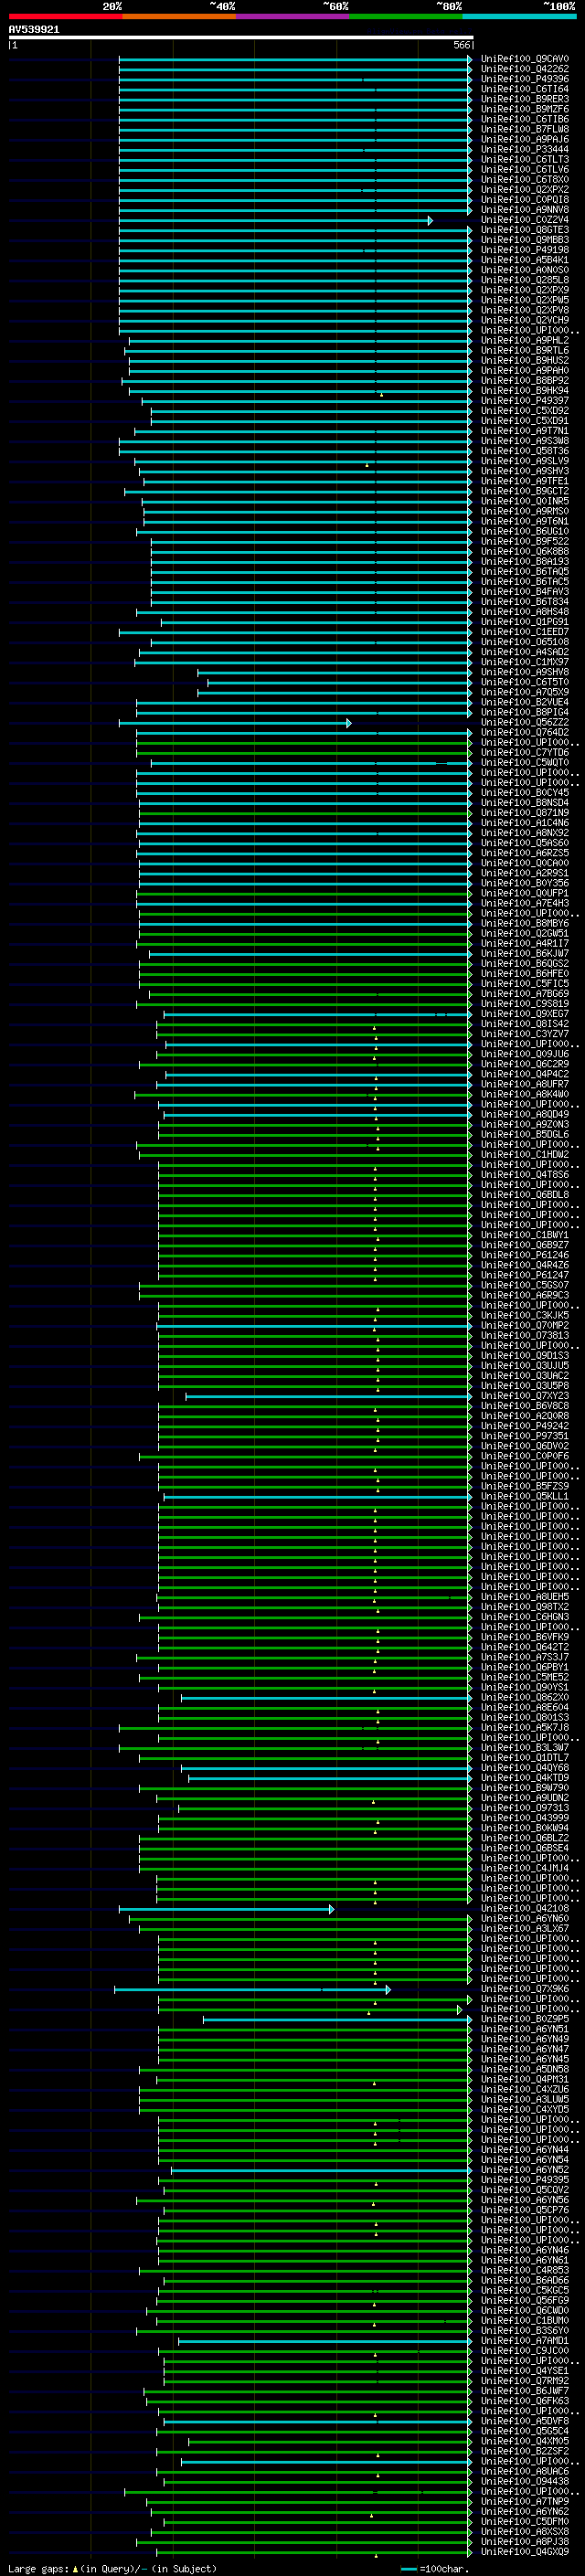
Task: Select hit UniRef100_Q8GTE3
Action: (525, 230)
